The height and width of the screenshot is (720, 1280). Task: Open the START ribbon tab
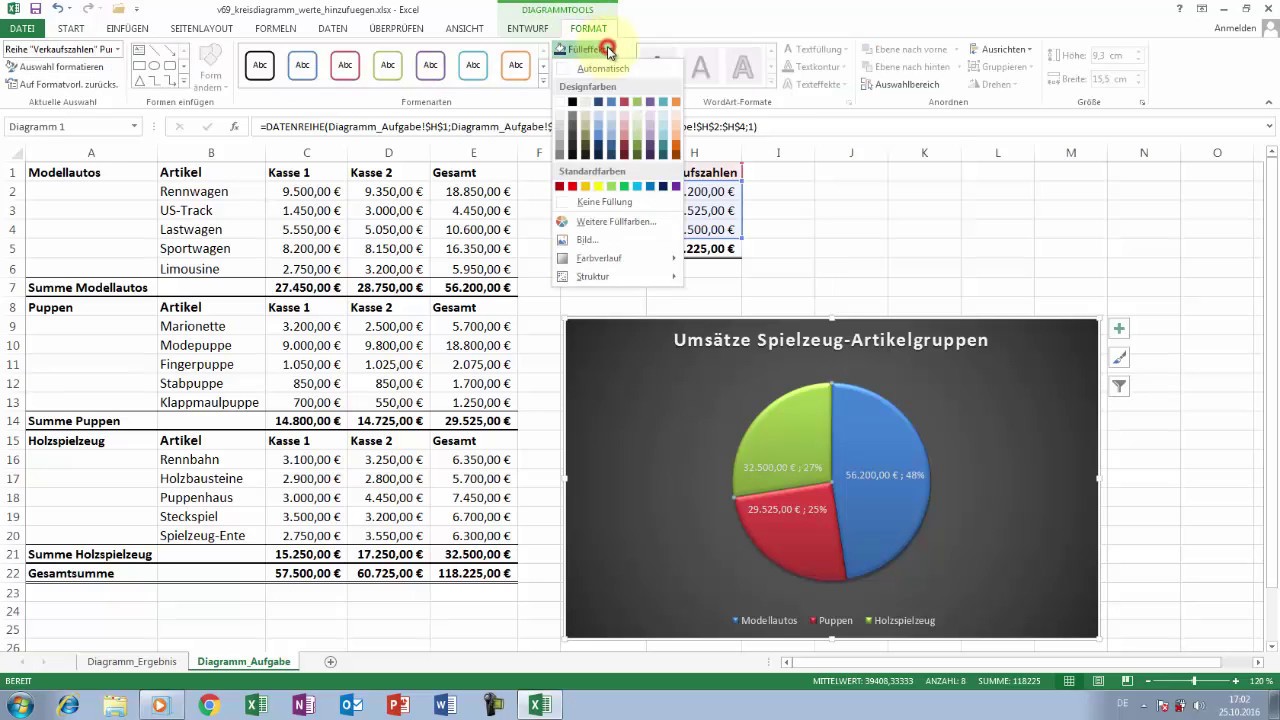[71, 29]
